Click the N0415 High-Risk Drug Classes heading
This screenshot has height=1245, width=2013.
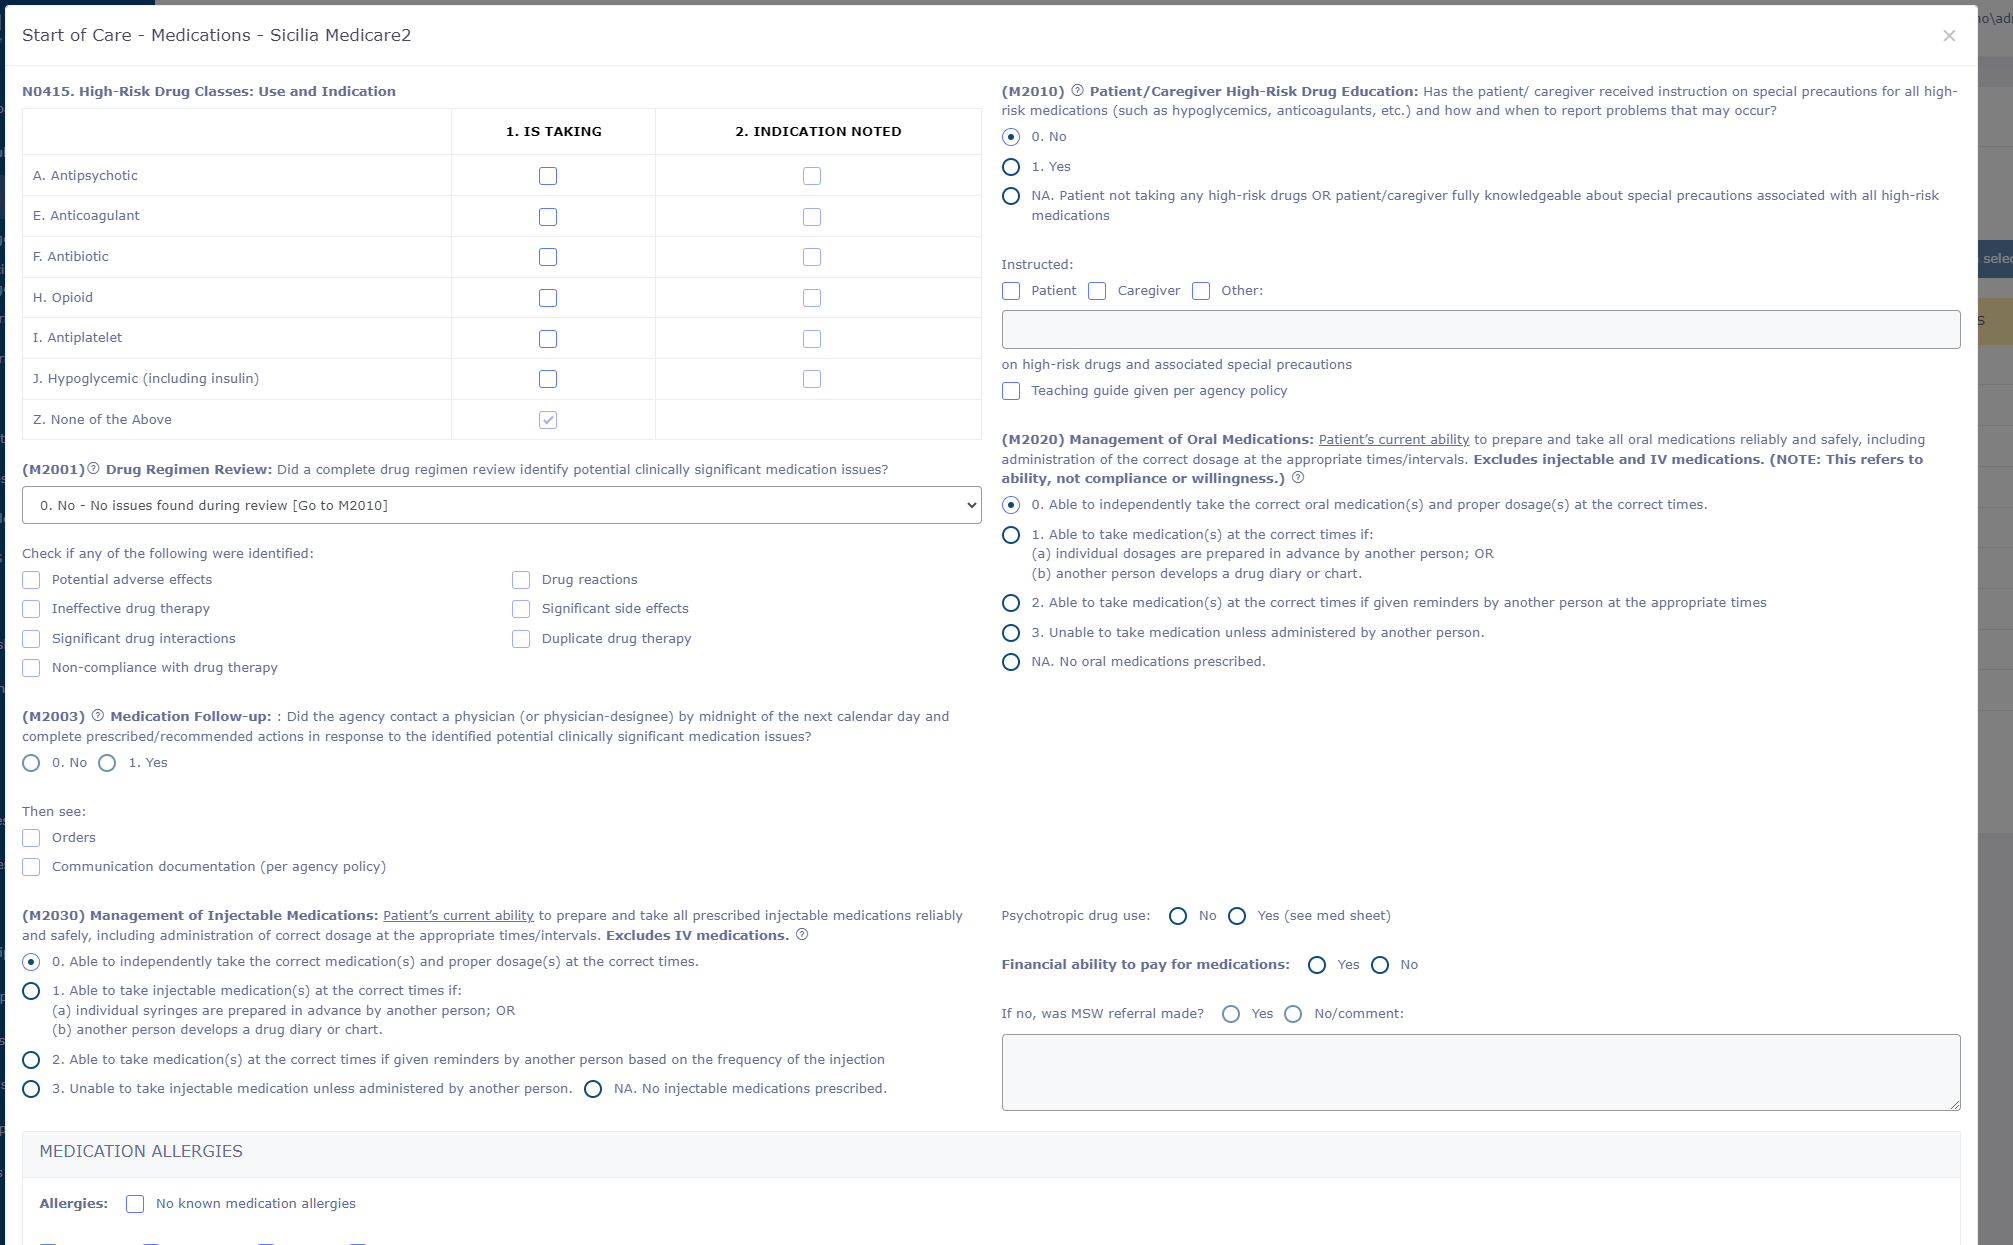pyautogui.click(x=209, y=91)
